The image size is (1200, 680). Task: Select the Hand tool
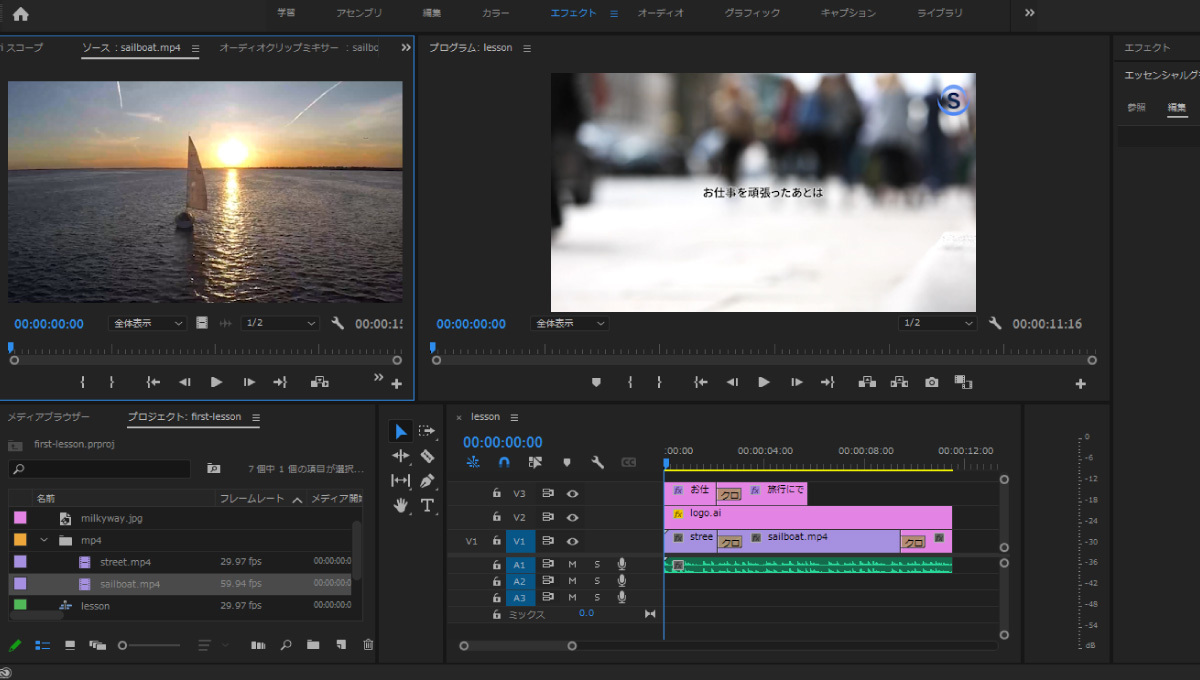[400, 505]
